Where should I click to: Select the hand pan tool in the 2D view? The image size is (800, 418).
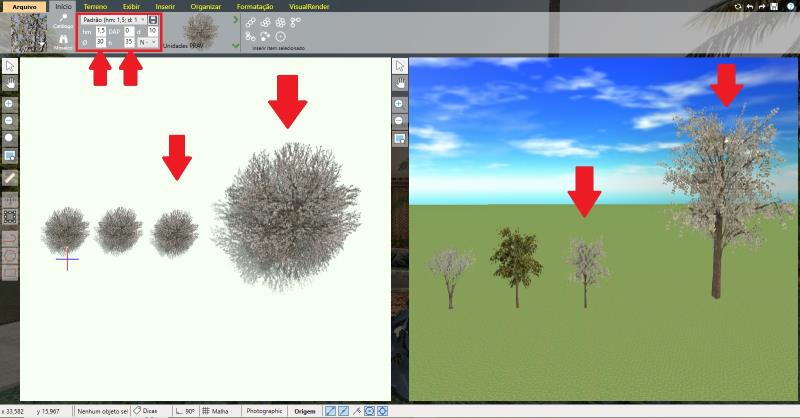click(x=9, y=85)
